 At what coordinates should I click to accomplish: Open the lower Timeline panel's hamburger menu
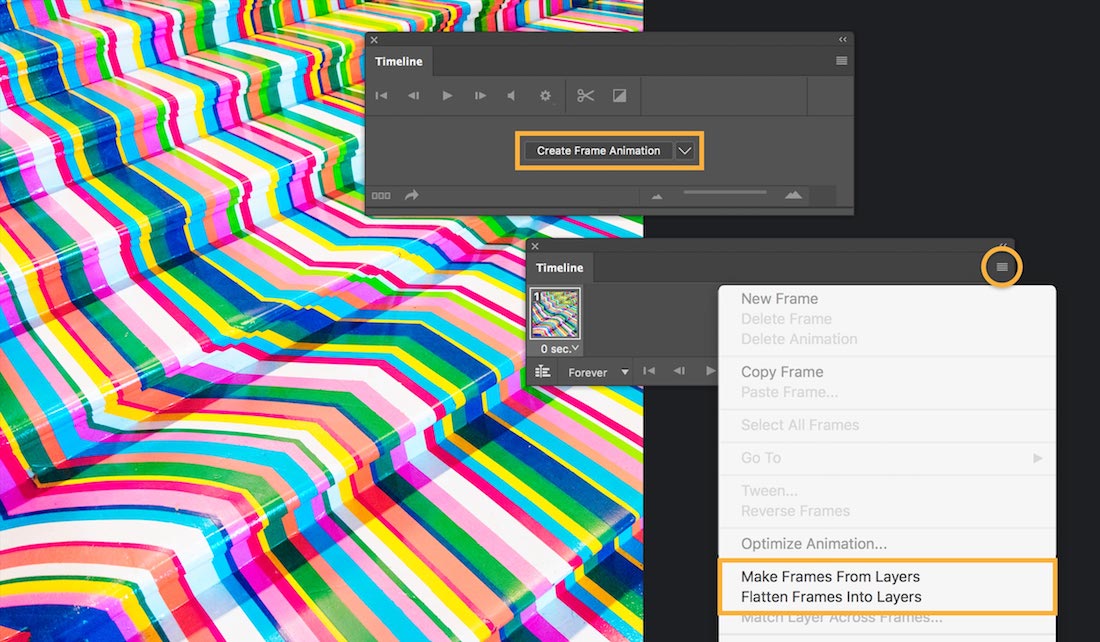coord(1002,267)
